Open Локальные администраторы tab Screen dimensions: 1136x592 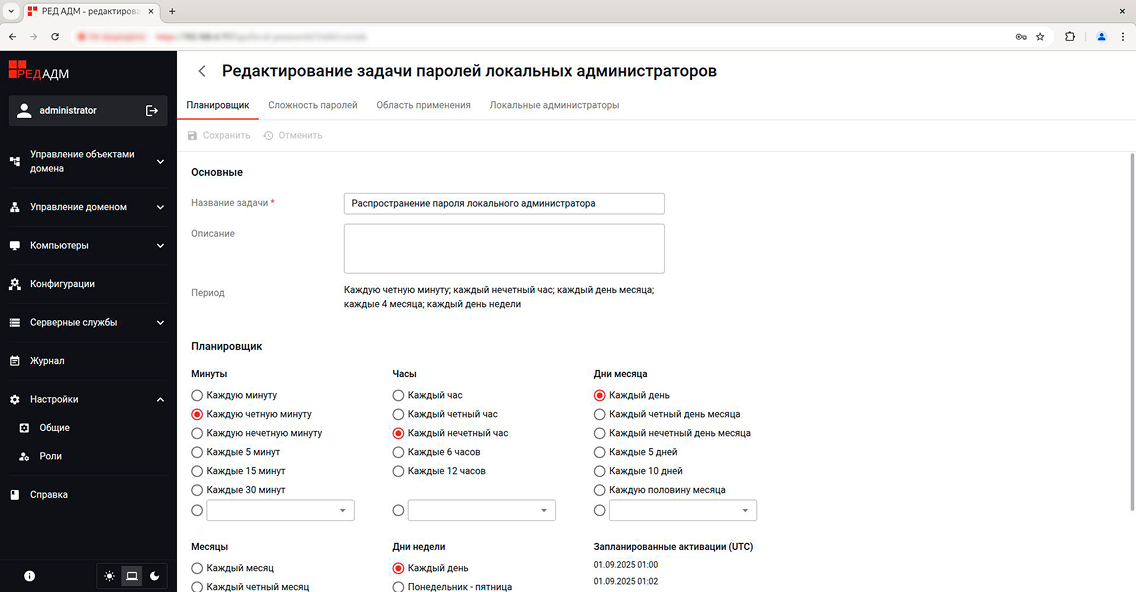[554, 105]
